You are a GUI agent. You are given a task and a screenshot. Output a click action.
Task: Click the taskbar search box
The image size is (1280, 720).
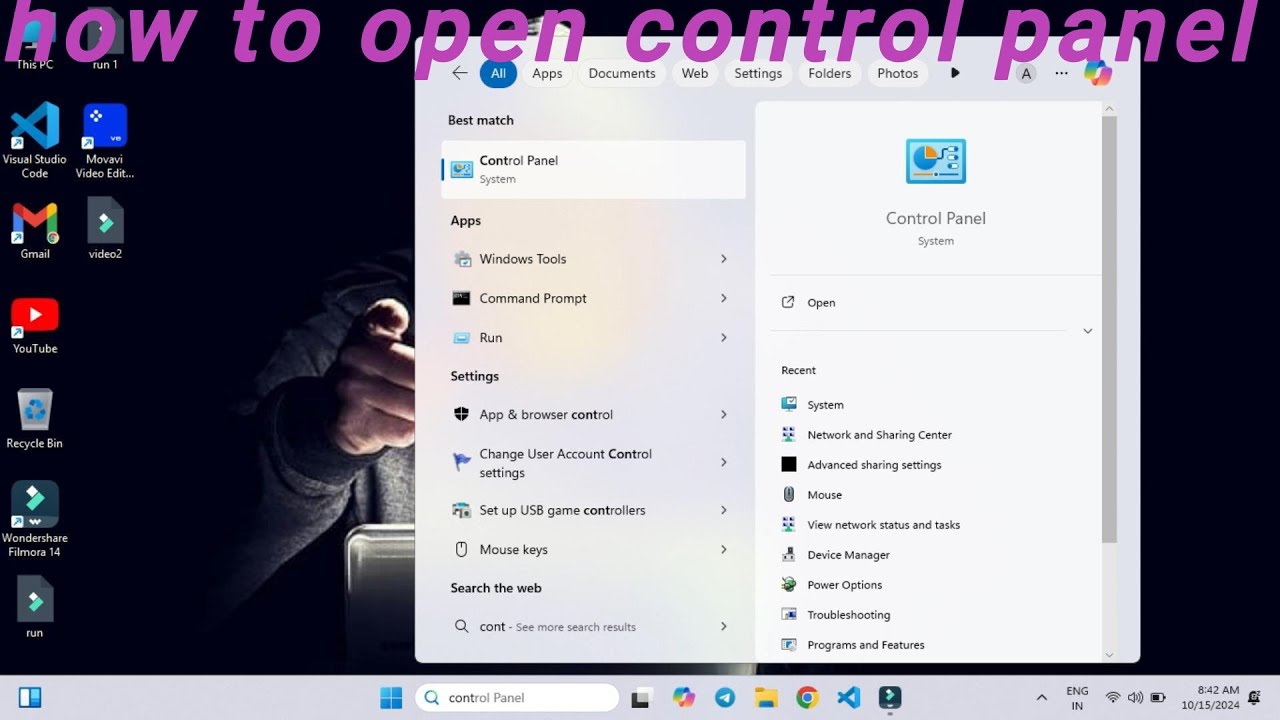(x=517, y=698)
